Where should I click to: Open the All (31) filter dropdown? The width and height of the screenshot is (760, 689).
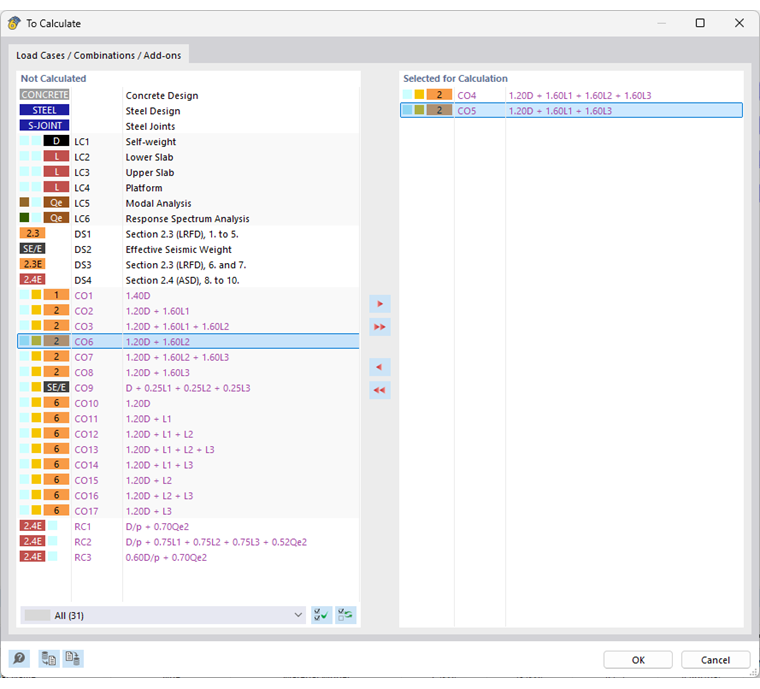click(x=163, y=615)
